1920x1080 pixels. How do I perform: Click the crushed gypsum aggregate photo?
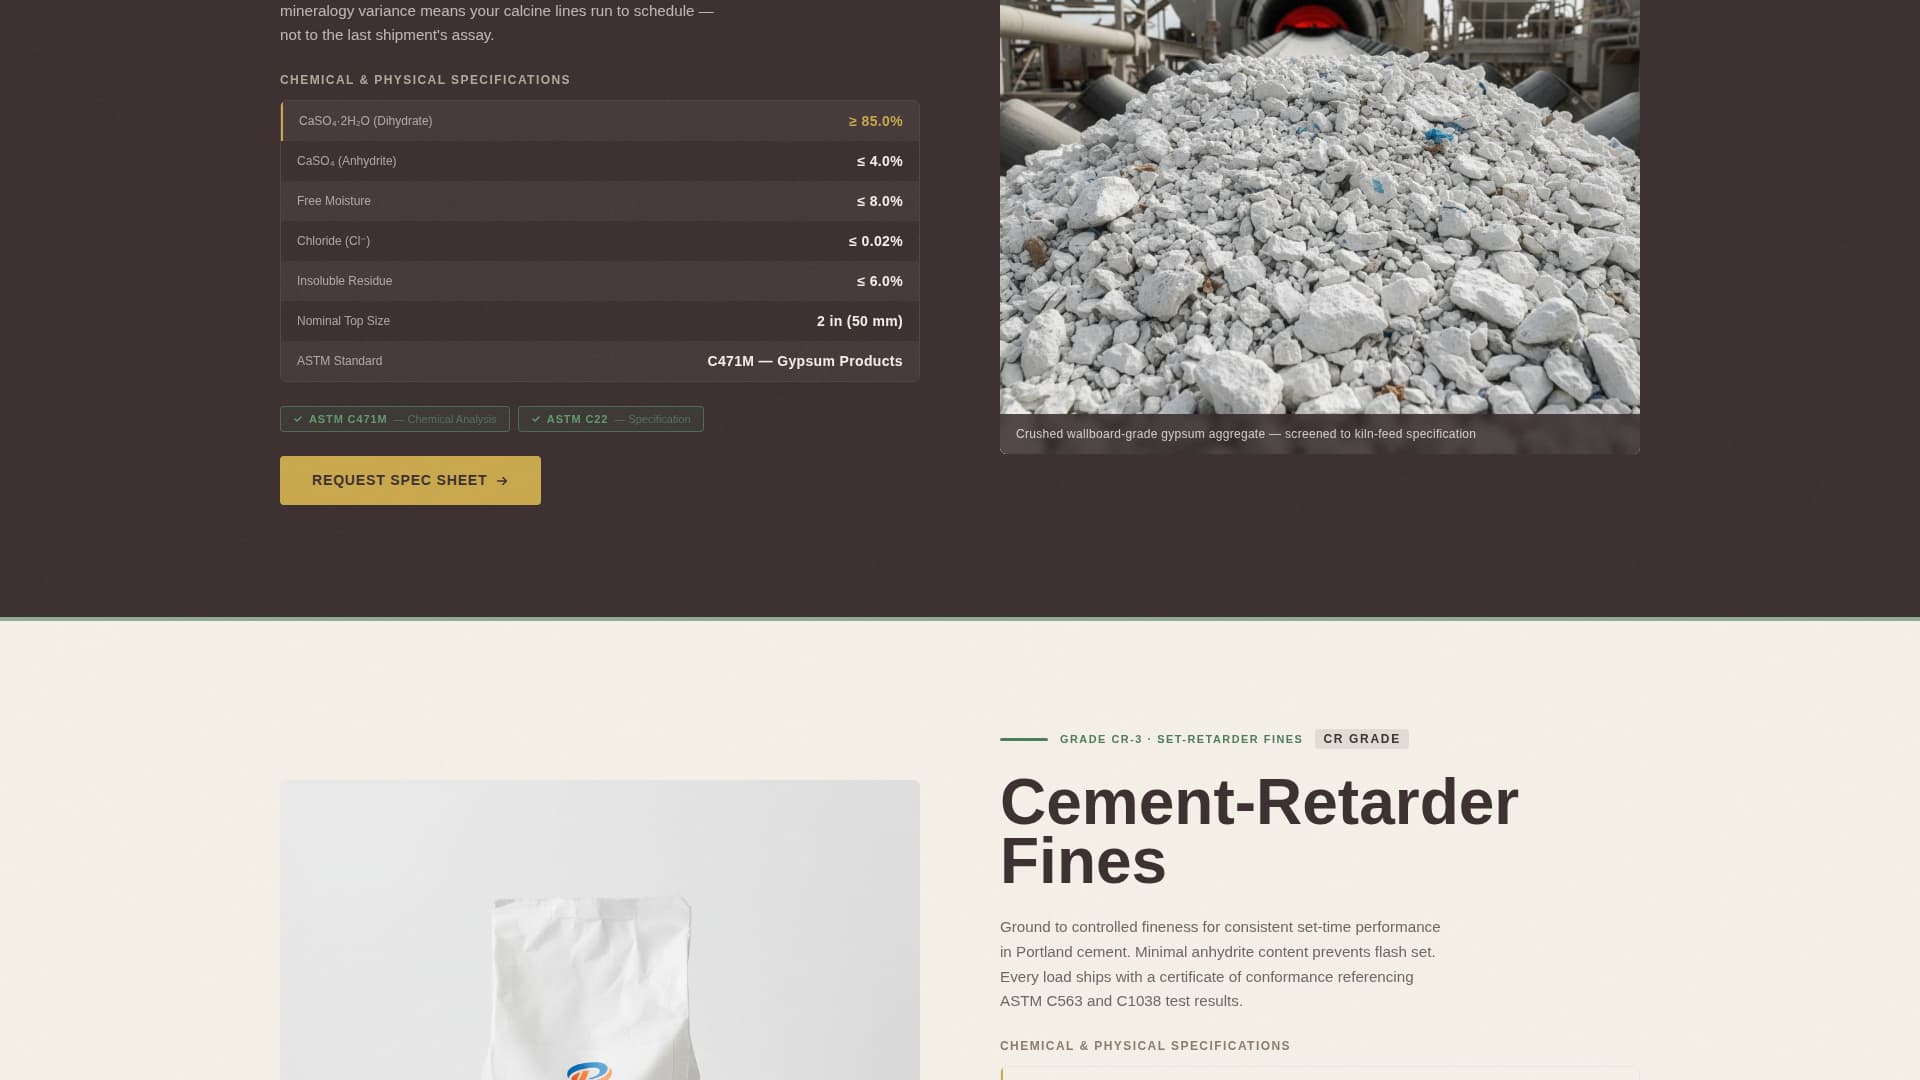point(1320,206)
